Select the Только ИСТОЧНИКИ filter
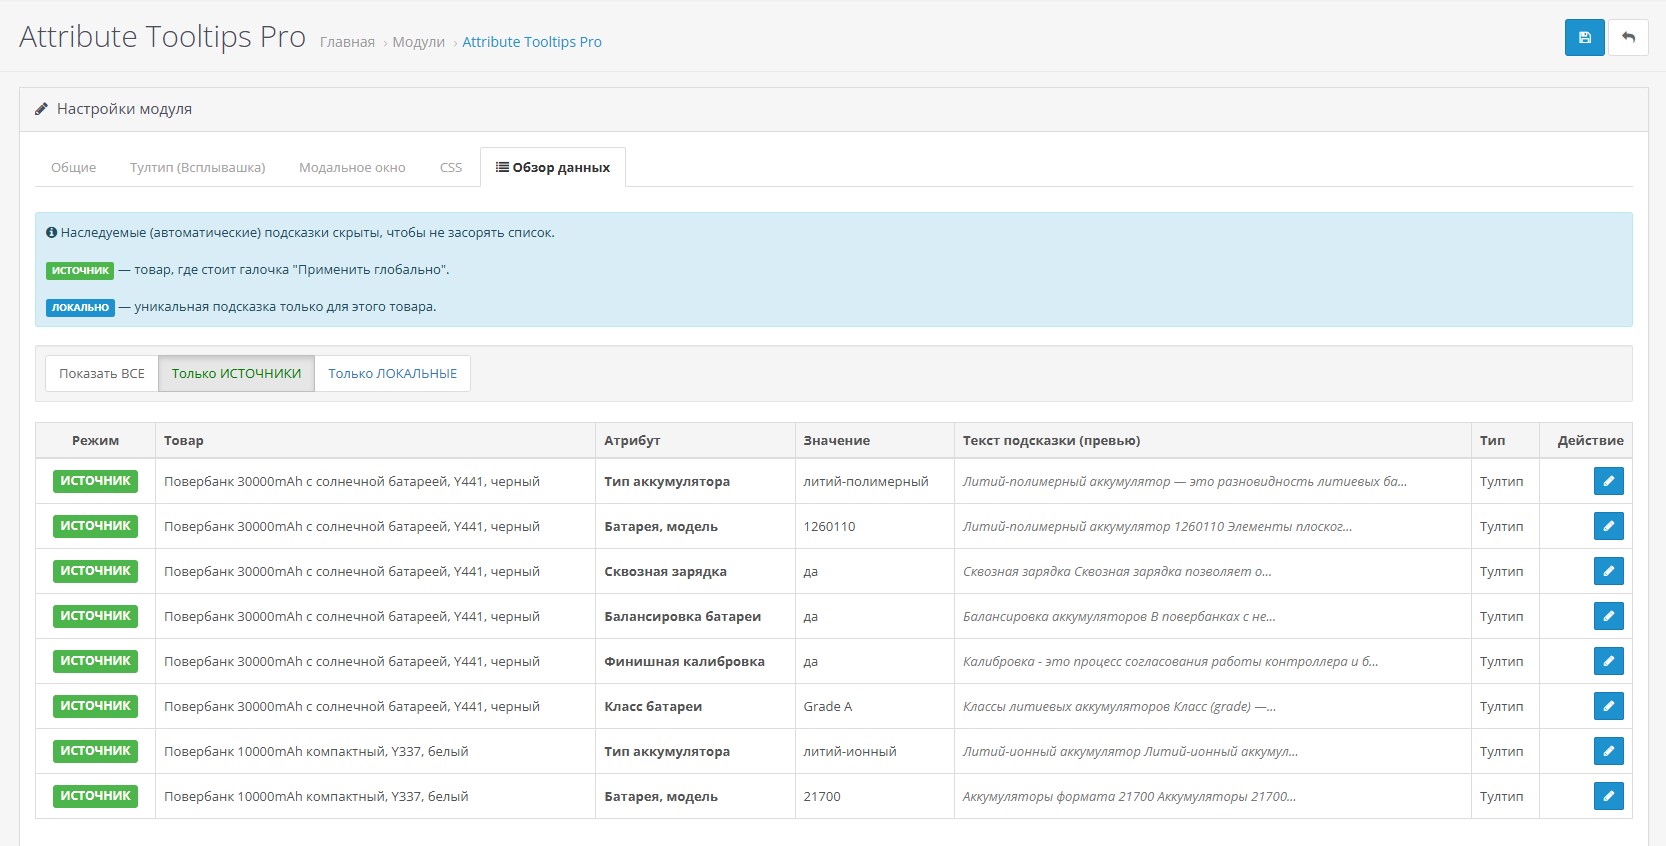1666x846 pixels. click(x=236, y=373)
